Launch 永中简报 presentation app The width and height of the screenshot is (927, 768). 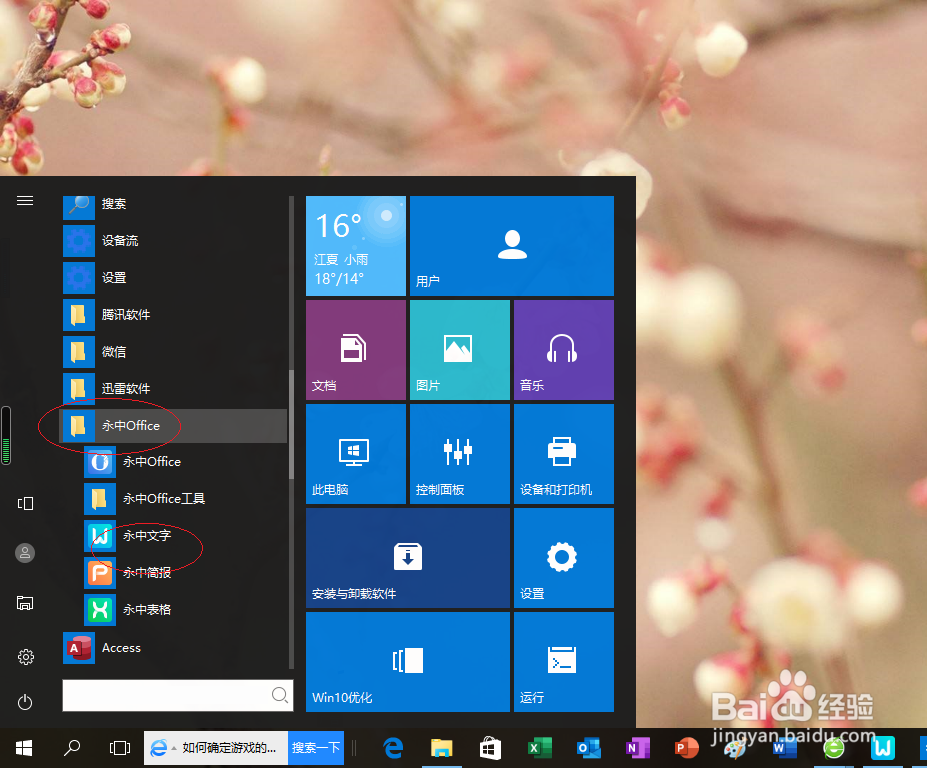(185, 573)
